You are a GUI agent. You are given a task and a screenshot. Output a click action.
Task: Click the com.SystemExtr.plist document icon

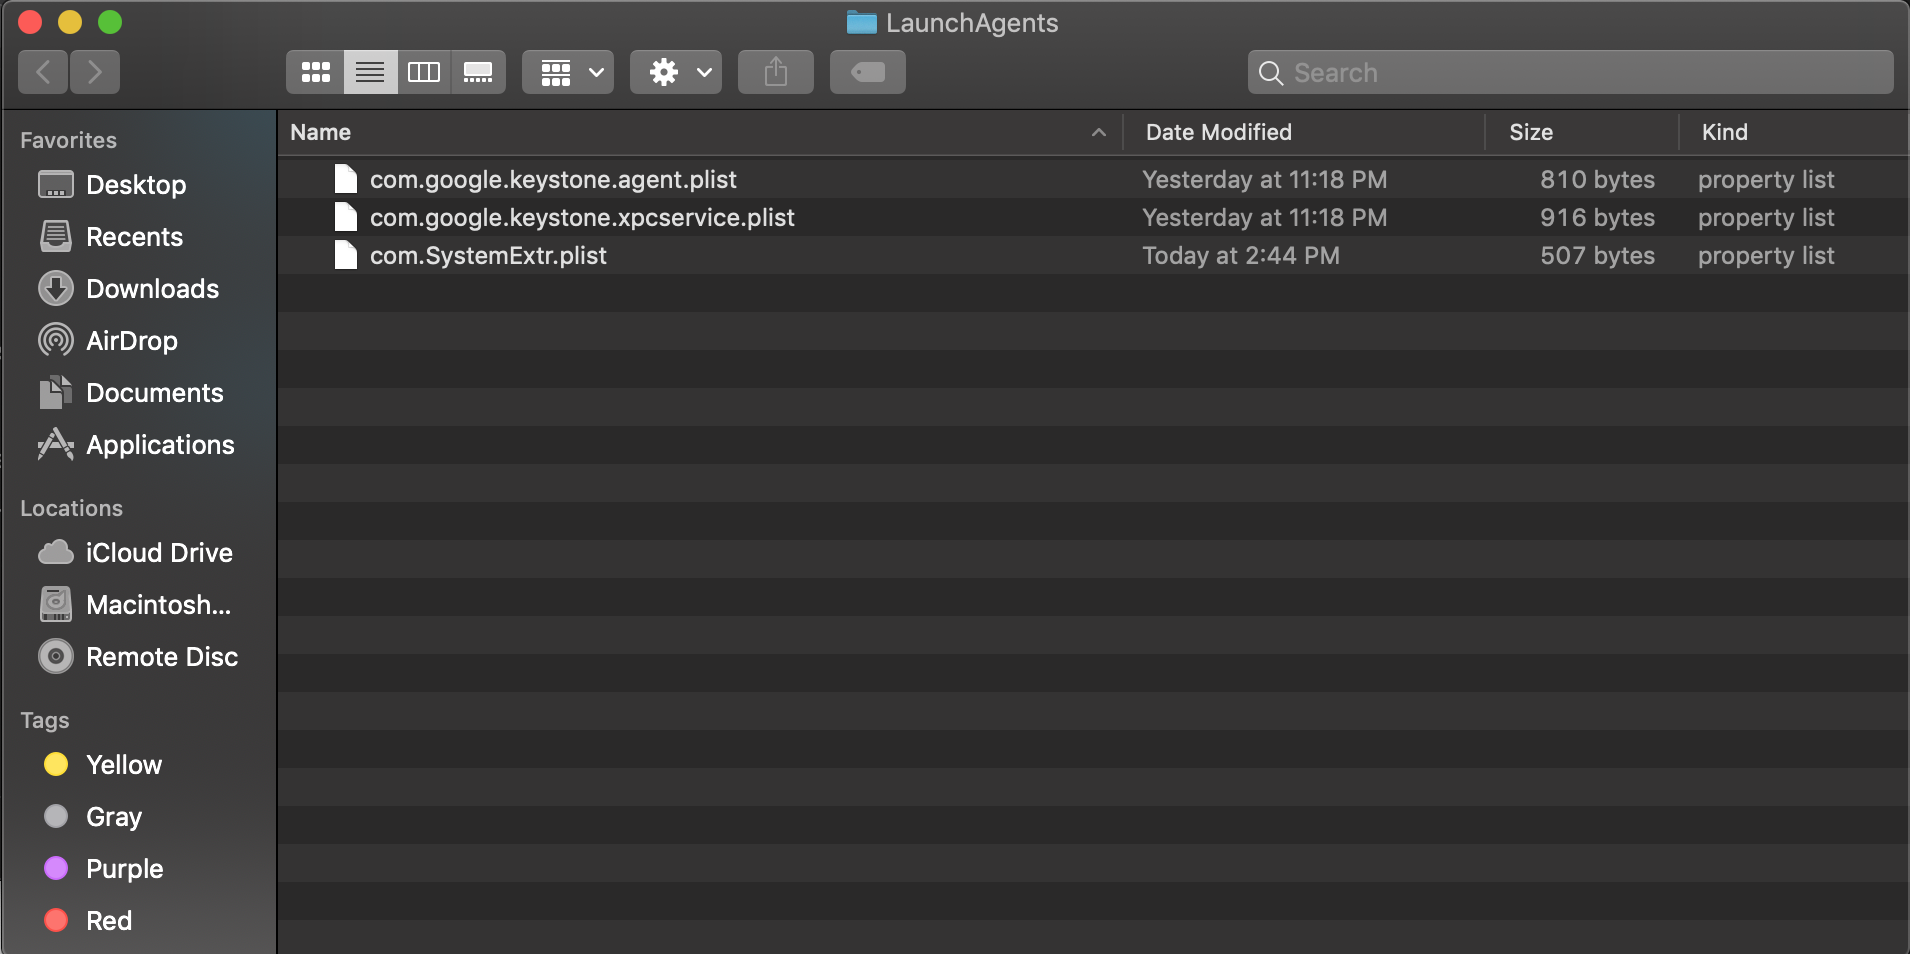coord(346,255)
